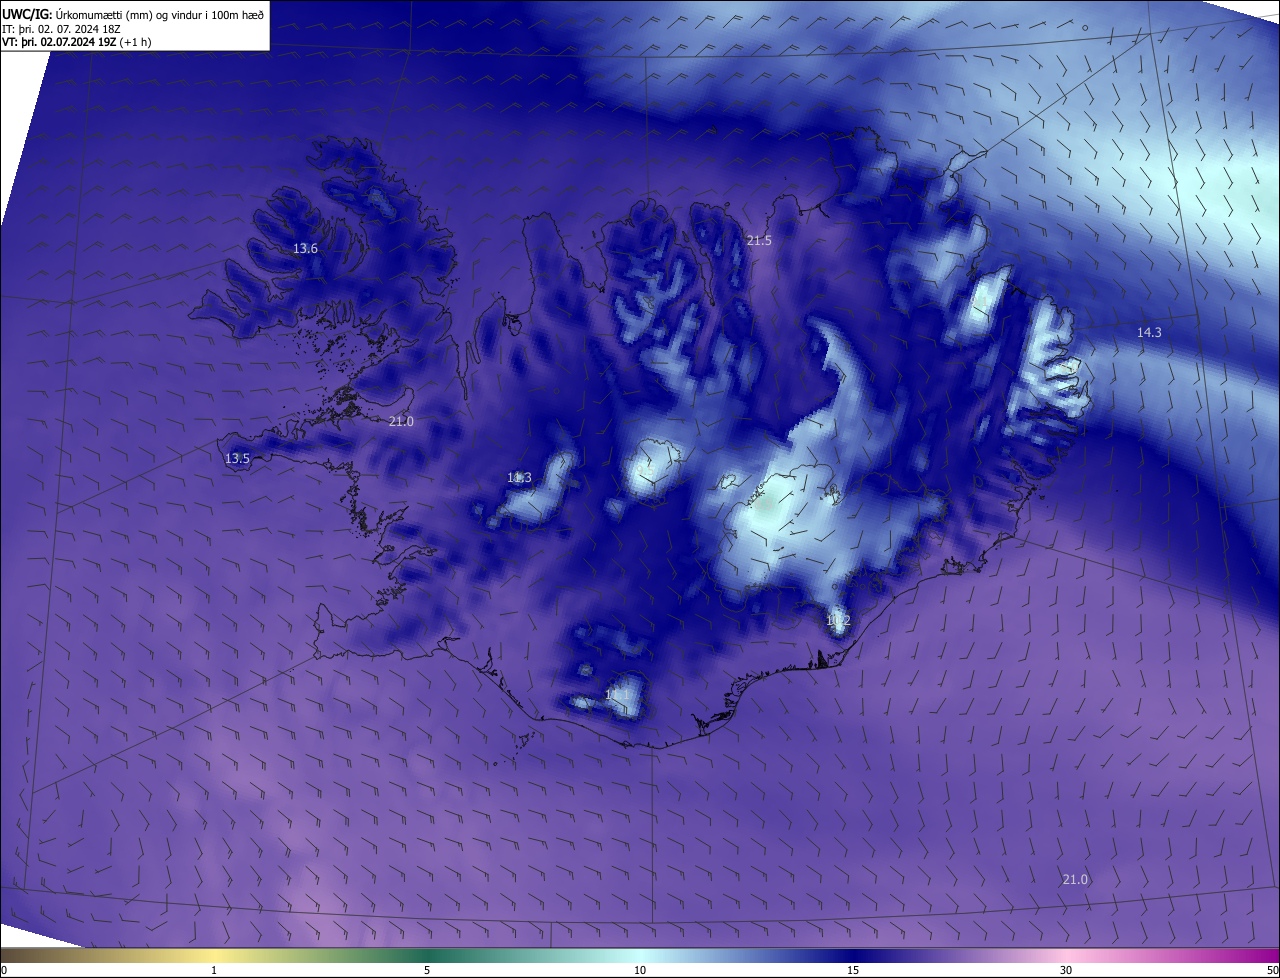Select the 11.3 value on the western glacier
Image resolution: width=1280 pixels, height=978 pixels.
click(519, 478)
